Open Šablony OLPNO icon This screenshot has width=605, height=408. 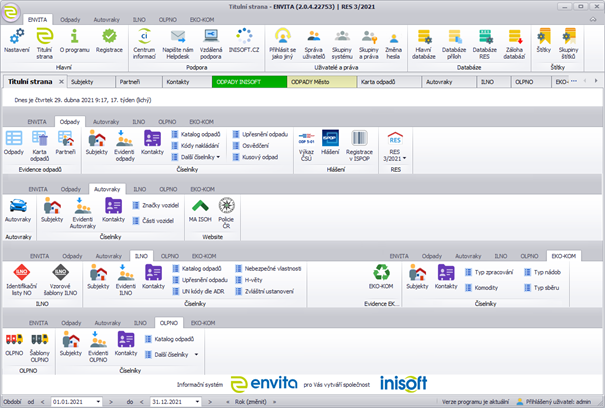click(x=39, y=347)
